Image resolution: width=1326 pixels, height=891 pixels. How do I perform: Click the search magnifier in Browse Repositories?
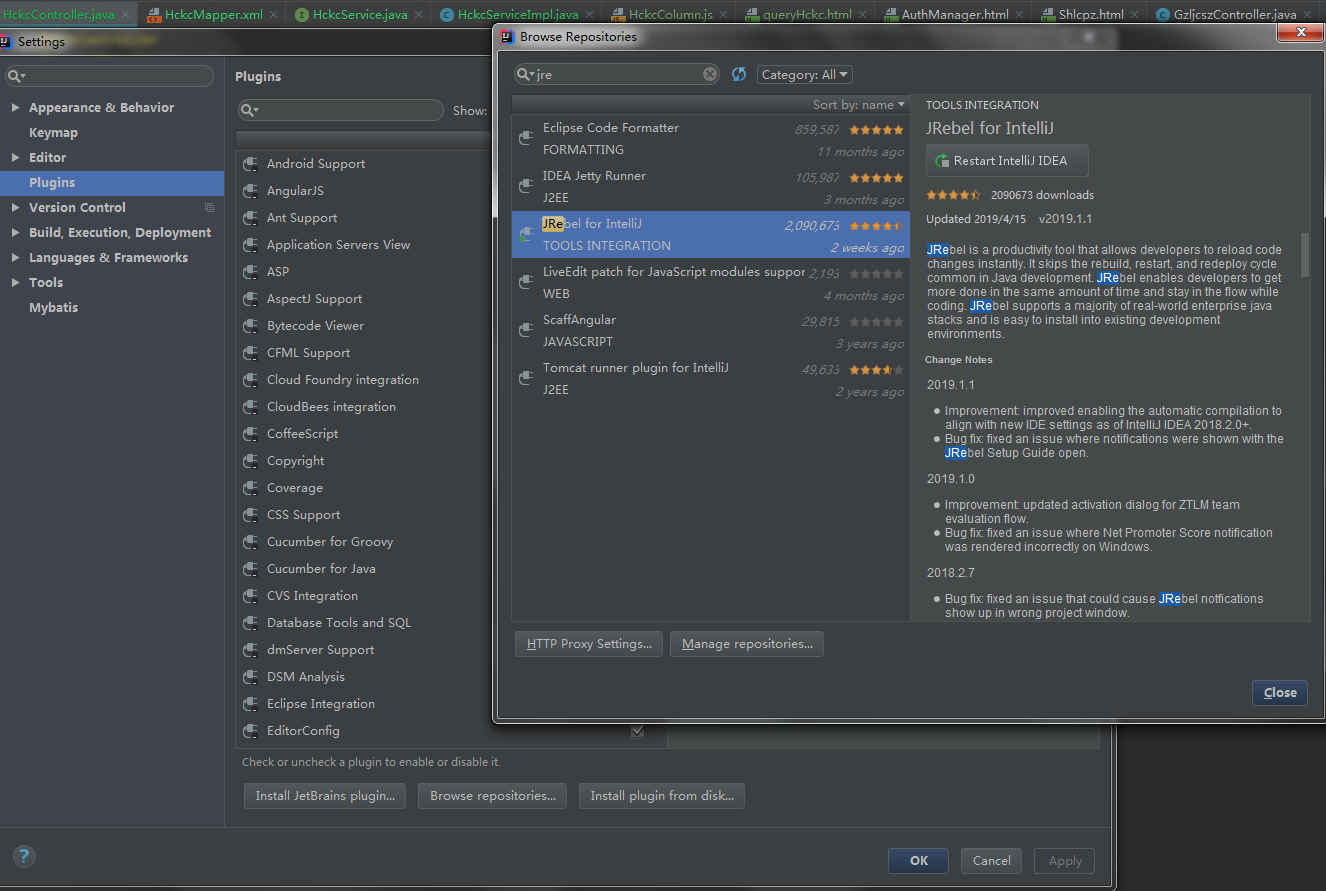click(x=526, y=74)
